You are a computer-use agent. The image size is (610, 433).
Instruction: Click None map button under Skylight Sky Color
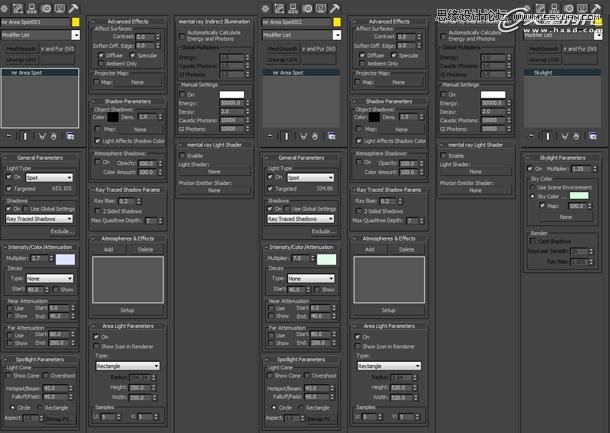coord(565,217)
